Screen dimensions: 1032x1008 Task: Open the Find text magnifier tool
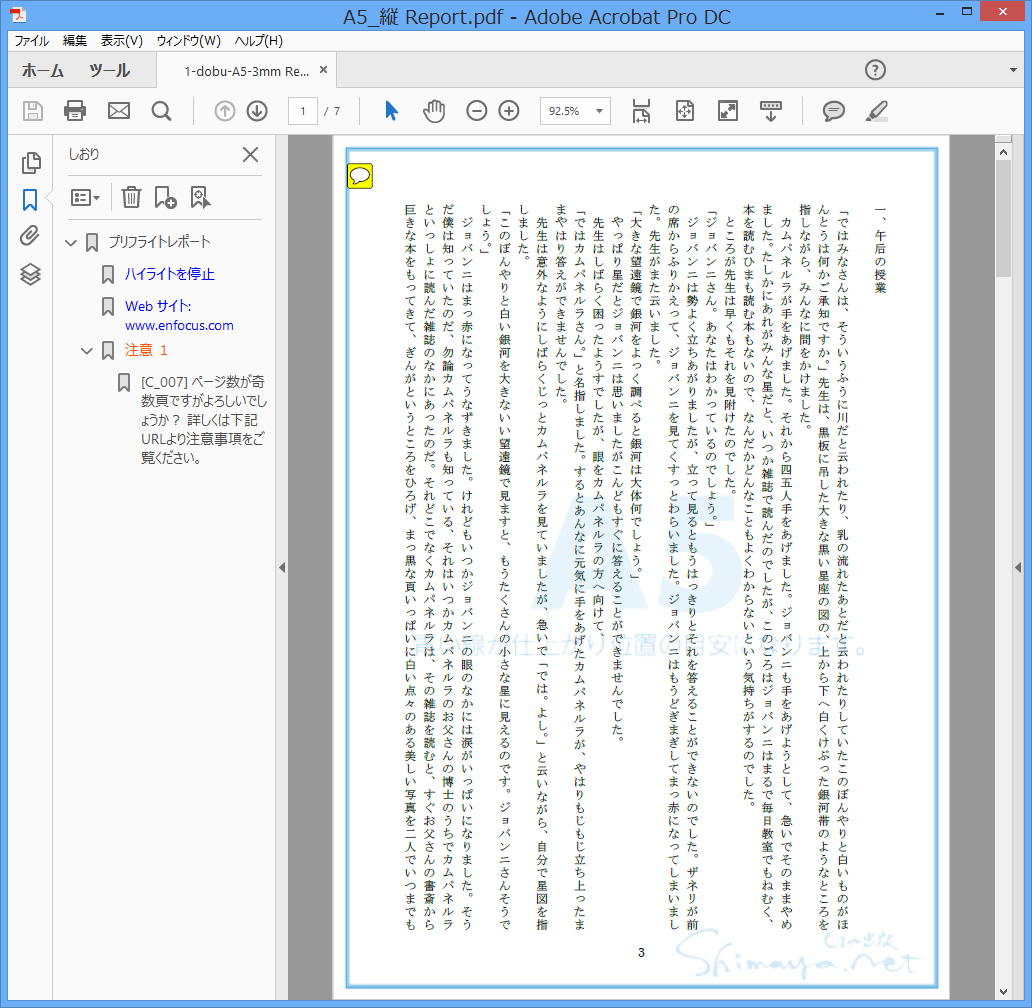[x=161, y=111]
